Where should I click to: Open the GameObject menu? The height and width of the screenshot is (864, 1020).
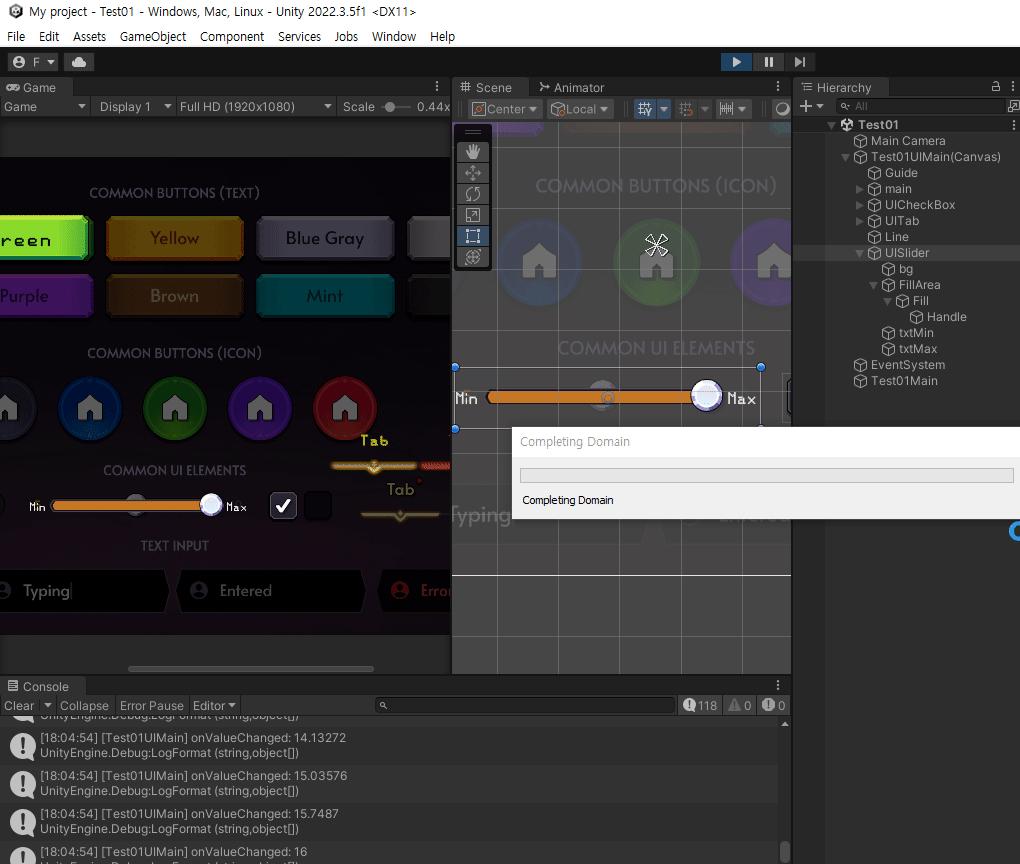click(x=153, y=36)
